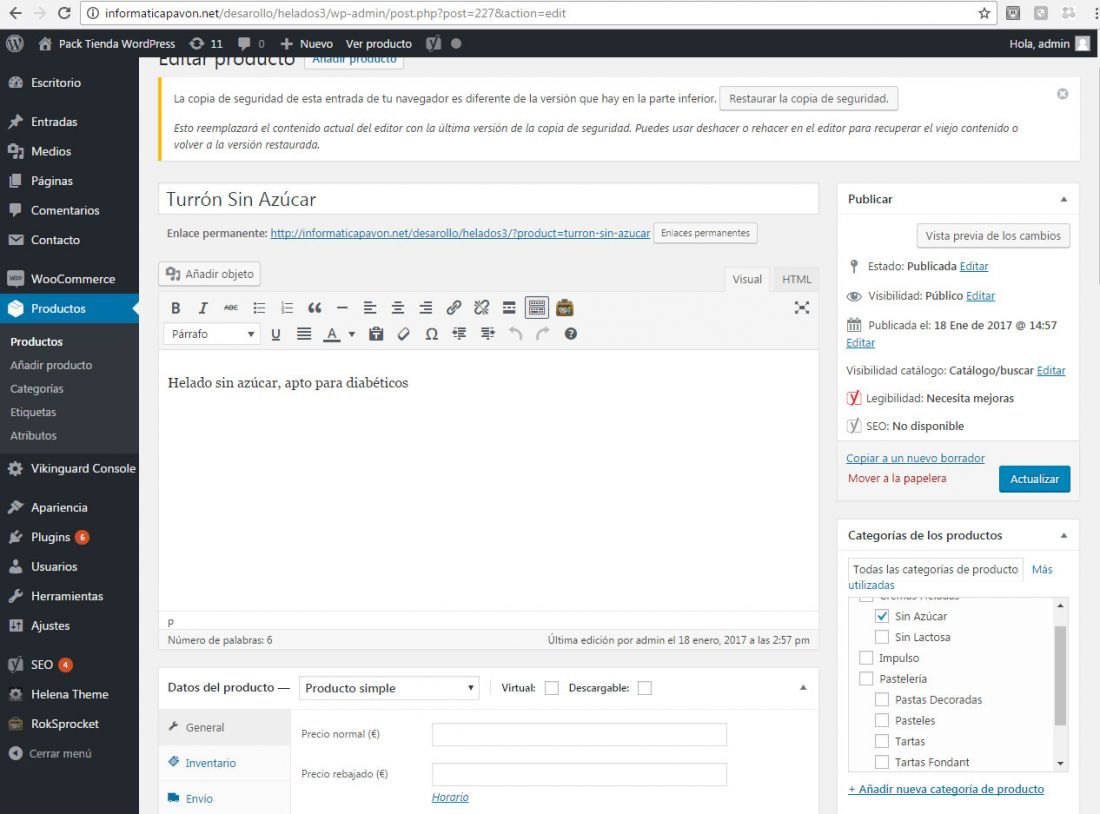Apply italic formatting in editor
The height and width of the screenshot is (814, 1100).
point(203,308)
